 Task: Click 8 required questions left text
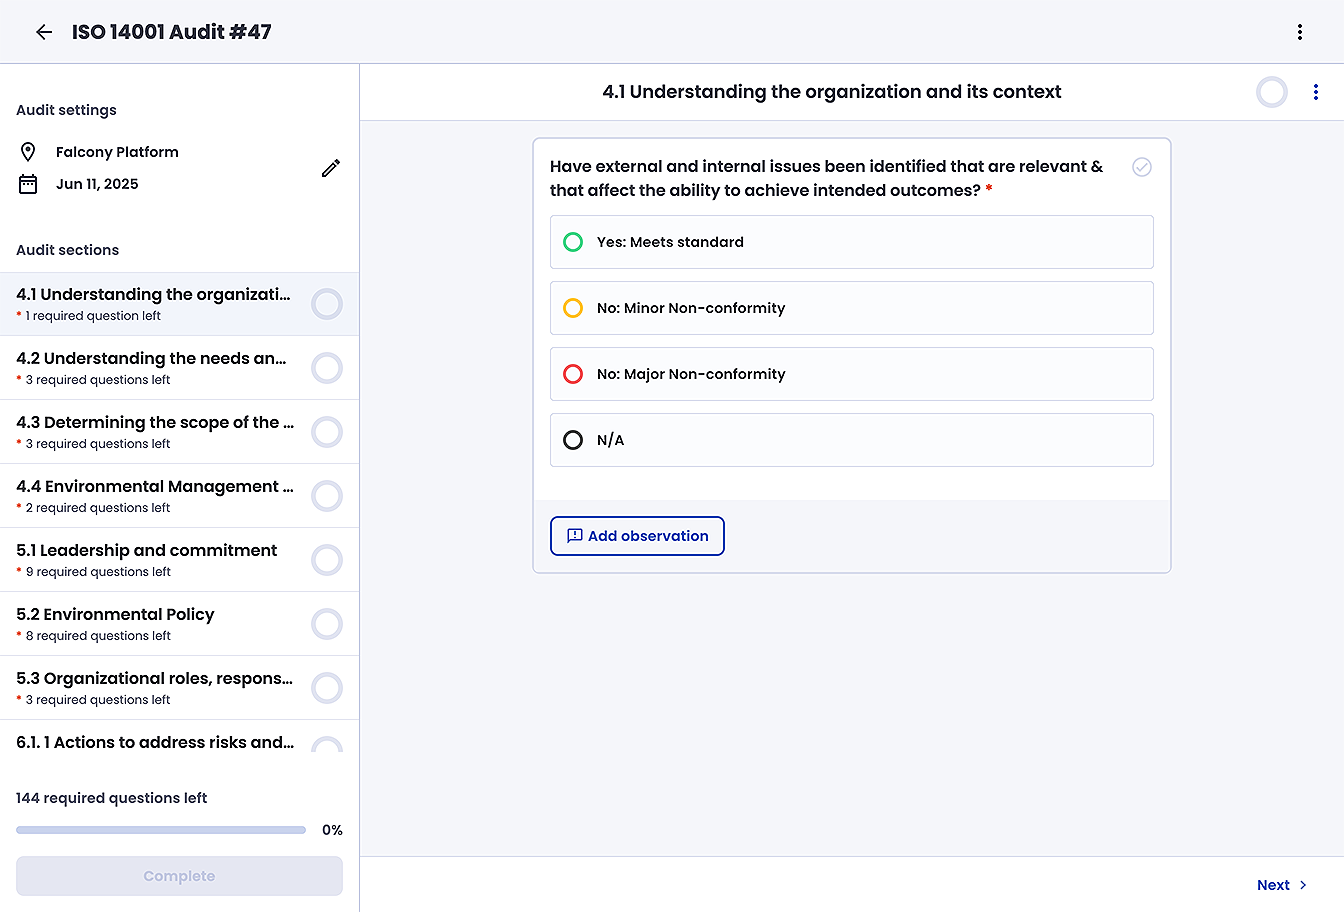(x=98, y=636)
